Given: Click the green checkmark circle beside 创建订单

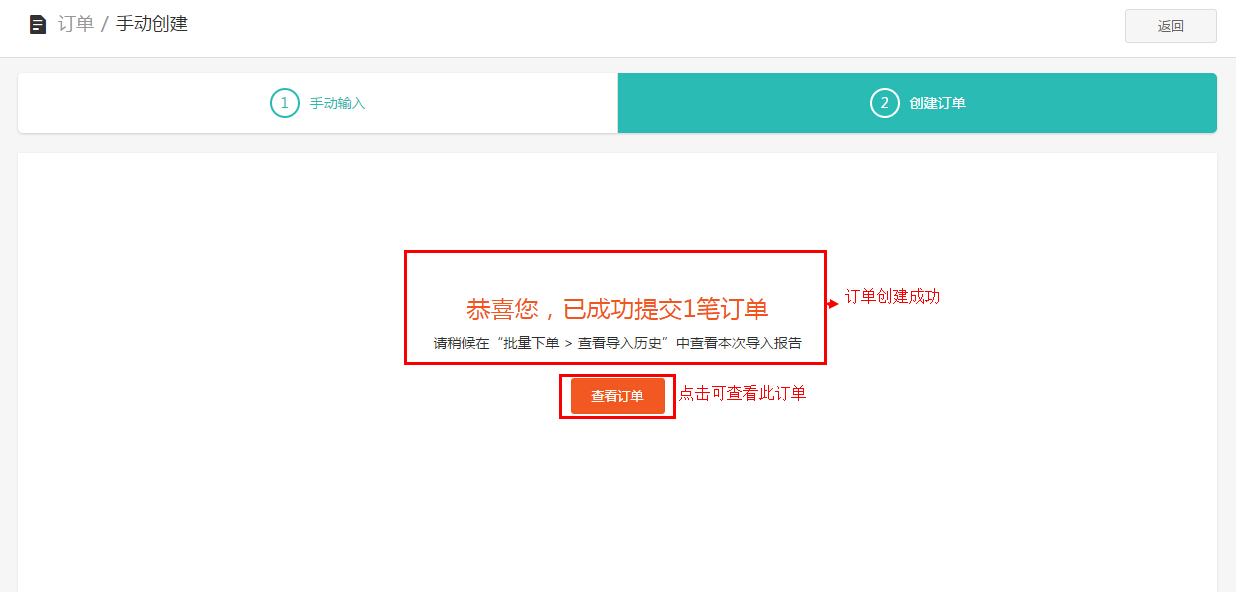Looking at the screenshot, I should pos(884,103).
